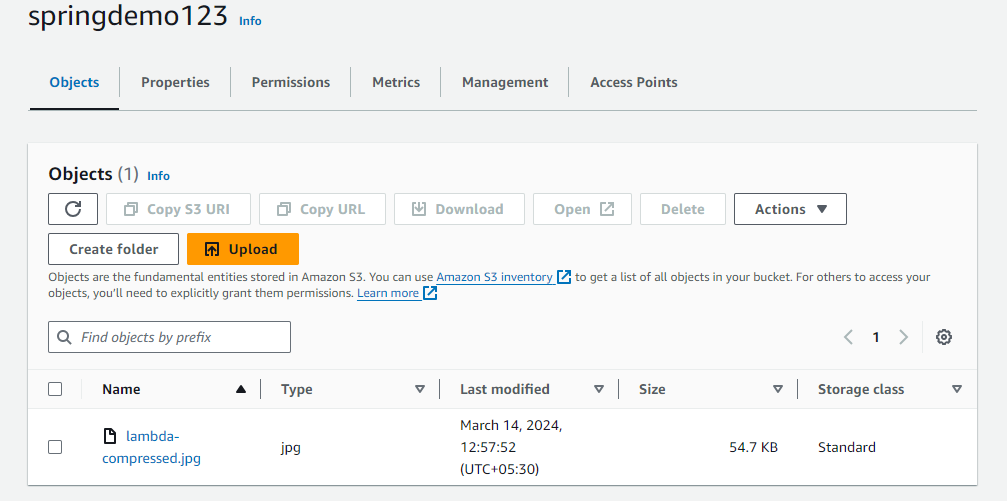Click the refresh objects icon button
Image resolution: width=1007 pixels, height=501 pixels.
click(x=73, y=209)
